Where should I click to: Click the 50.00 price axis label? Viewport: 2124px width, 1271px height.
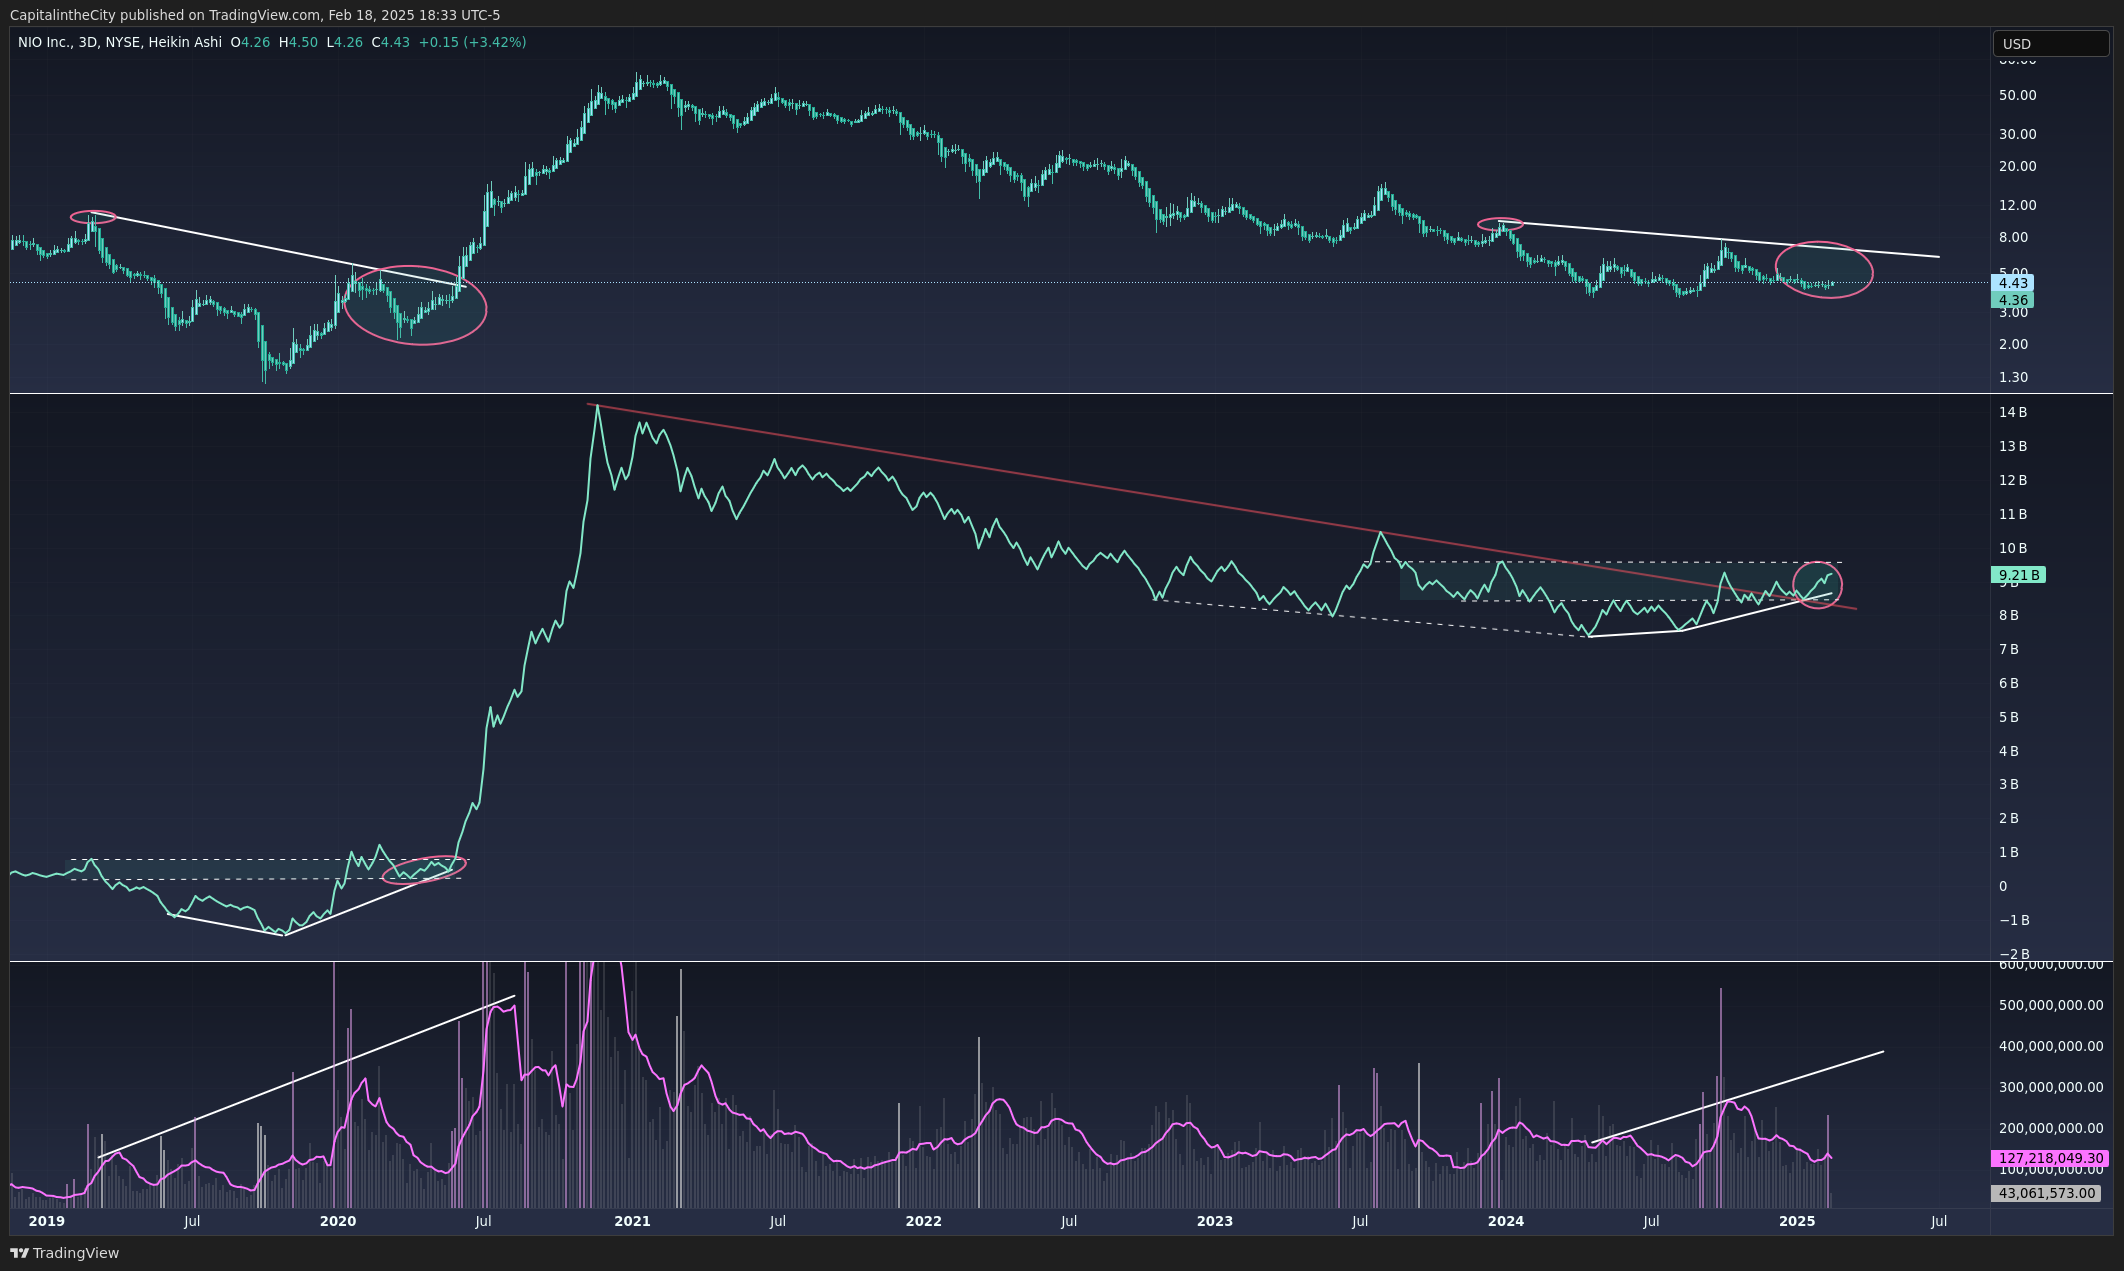click(2017, 95)
